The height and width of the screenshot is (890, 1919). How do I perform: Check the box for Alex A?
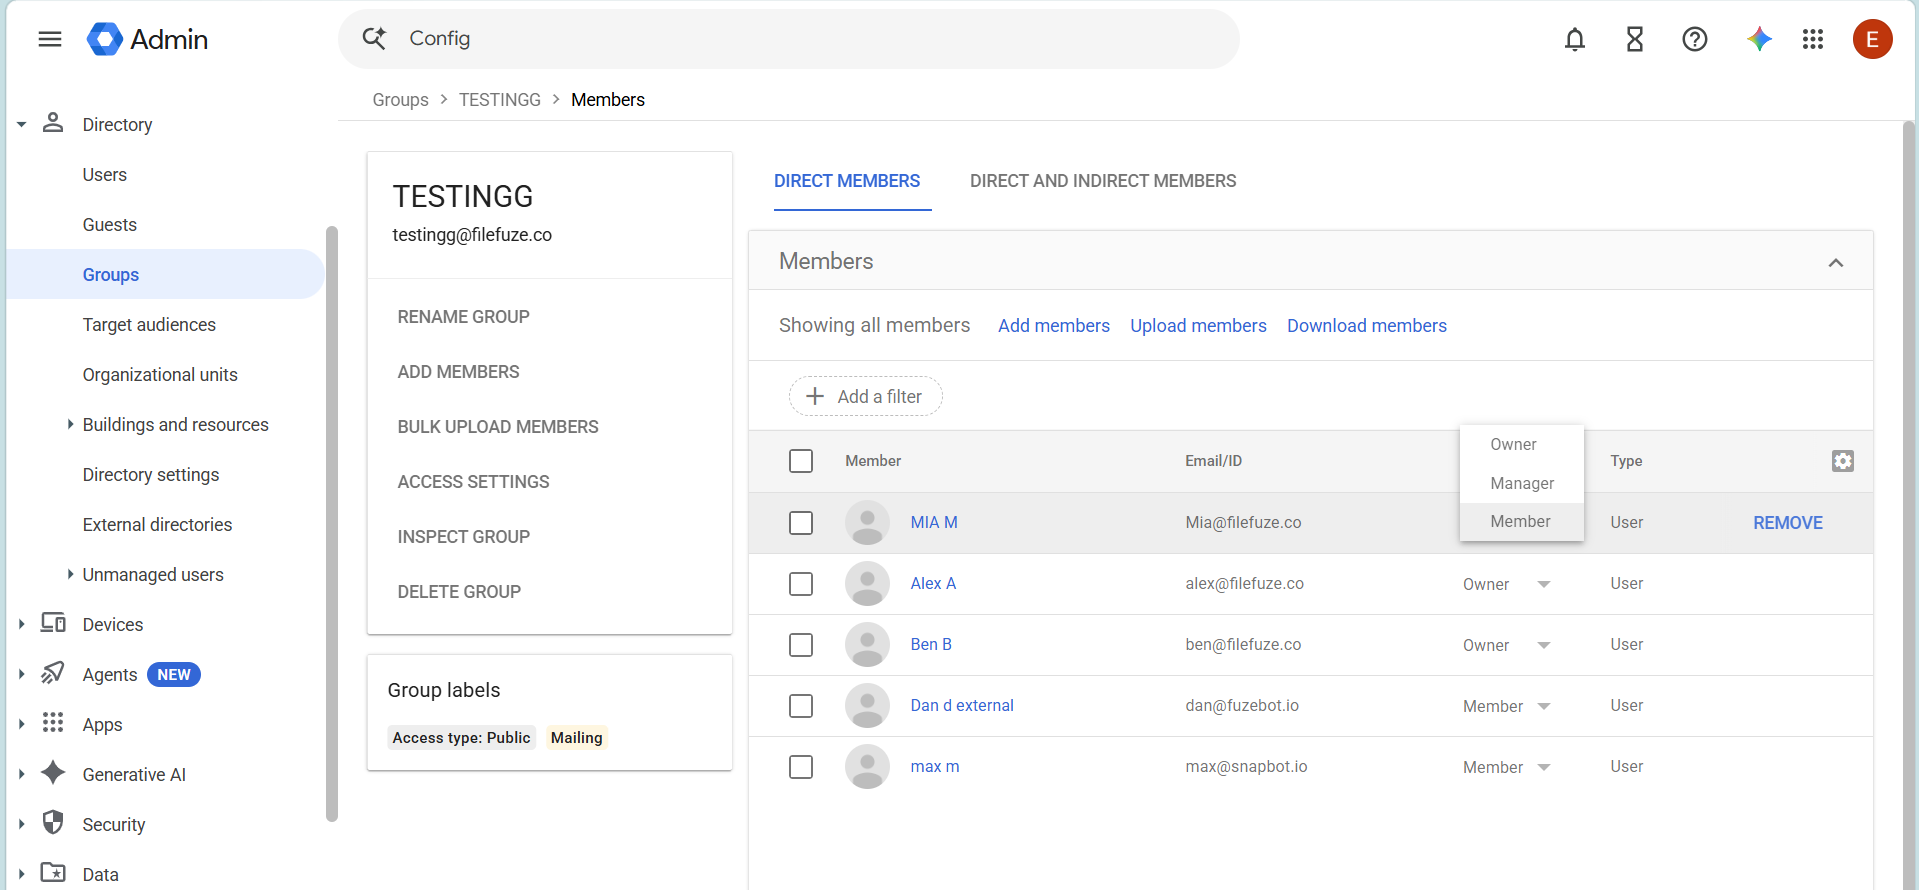801,584
